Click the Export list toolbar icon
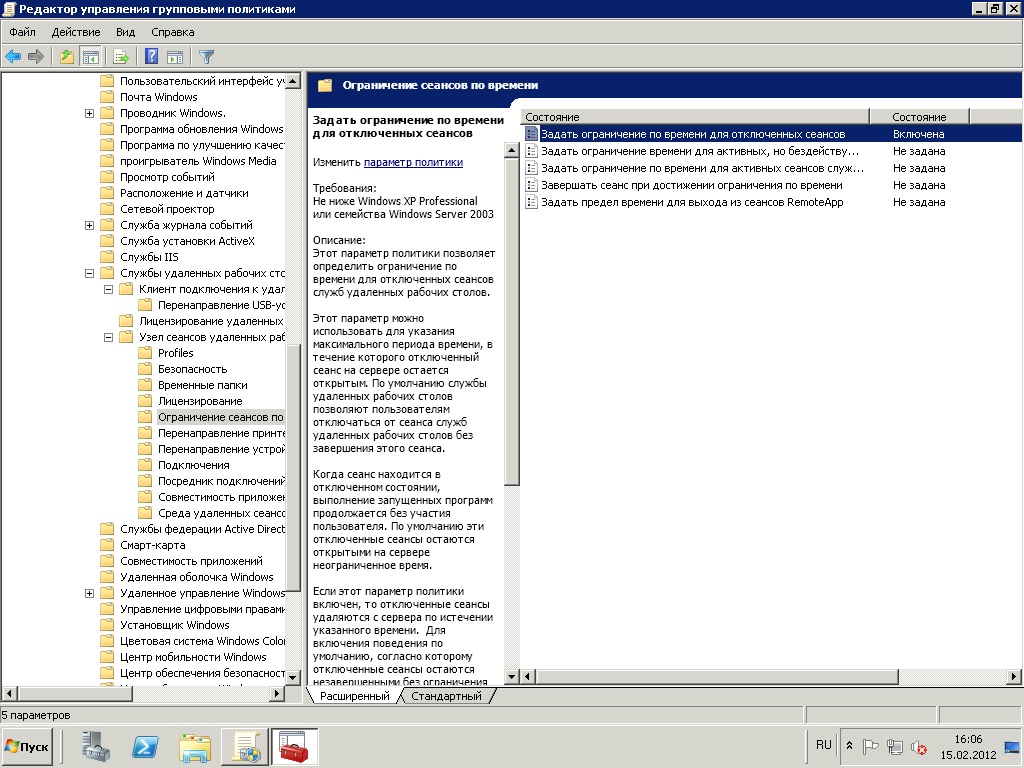Screen dimensions: 1024x768 tap(121, 57)
